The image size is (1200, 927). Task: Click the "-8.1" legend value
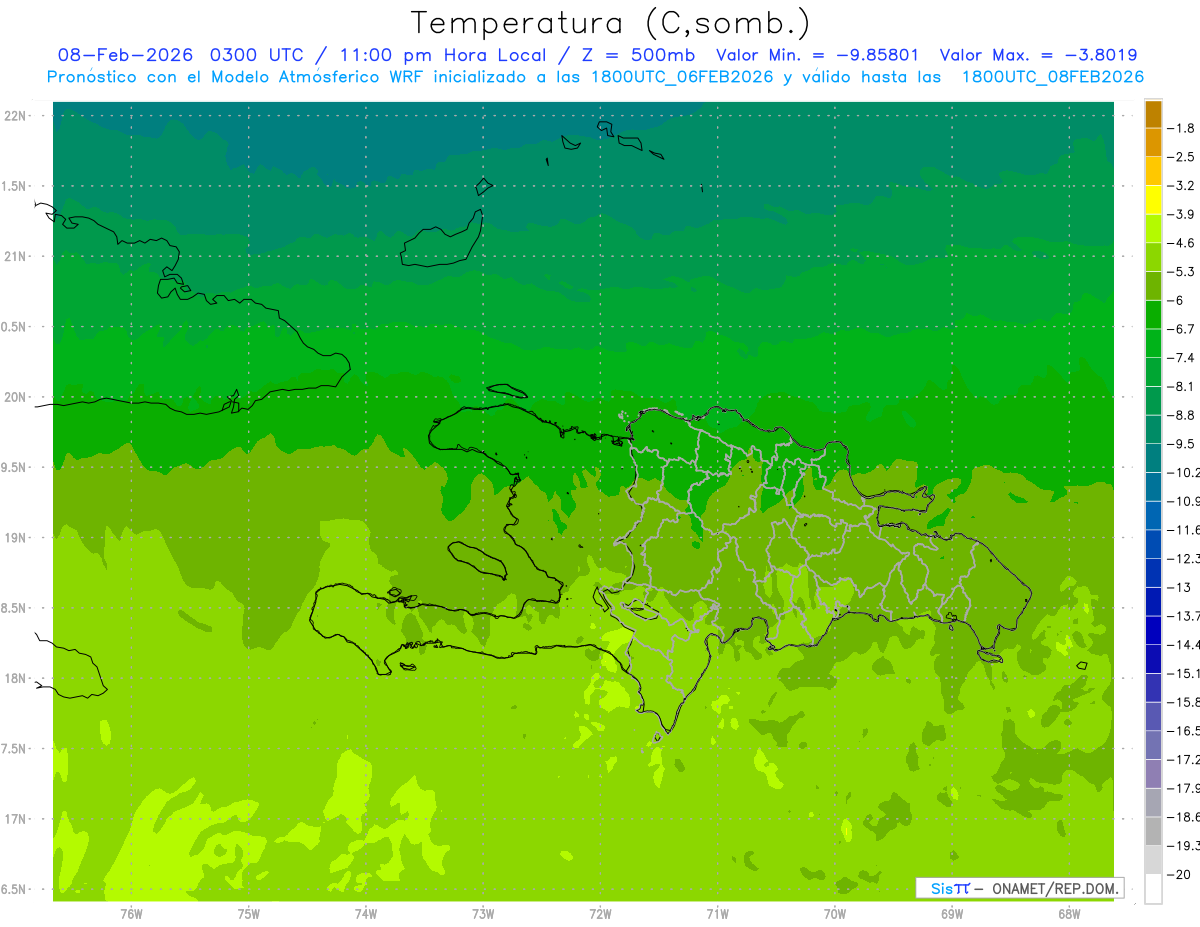point(1181,386)
